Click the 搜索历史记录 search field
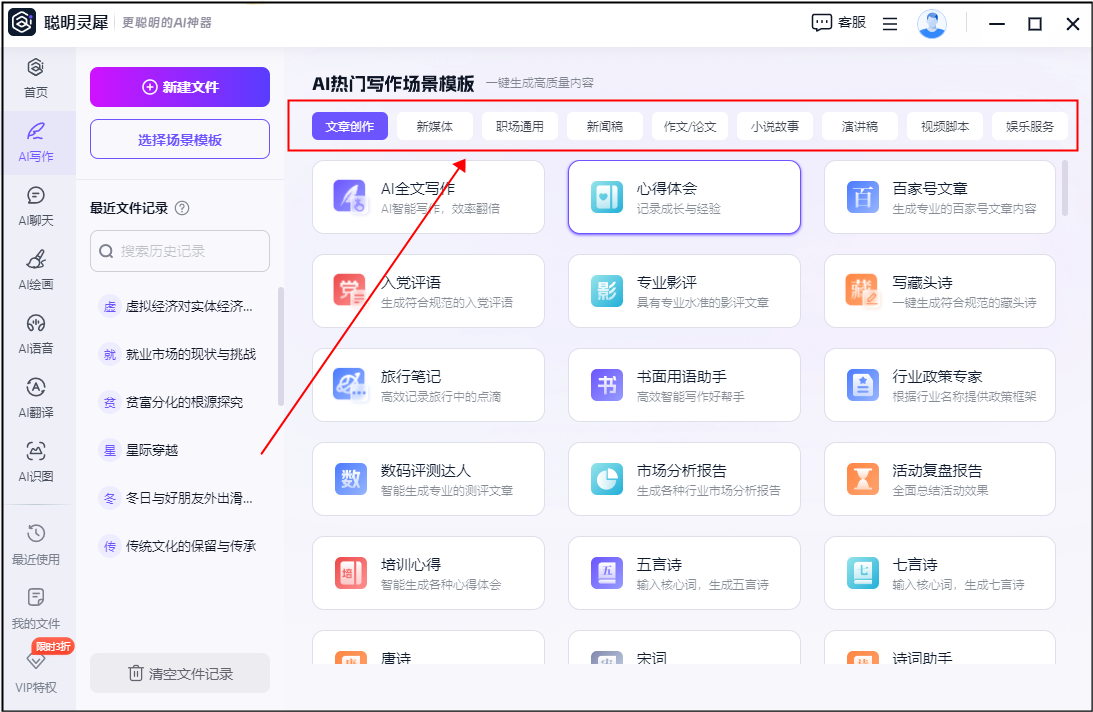 click(x=180, y=251)
